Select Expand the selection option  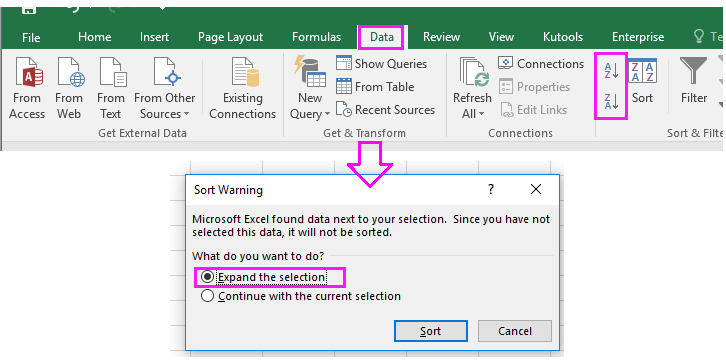coord(263,277)
